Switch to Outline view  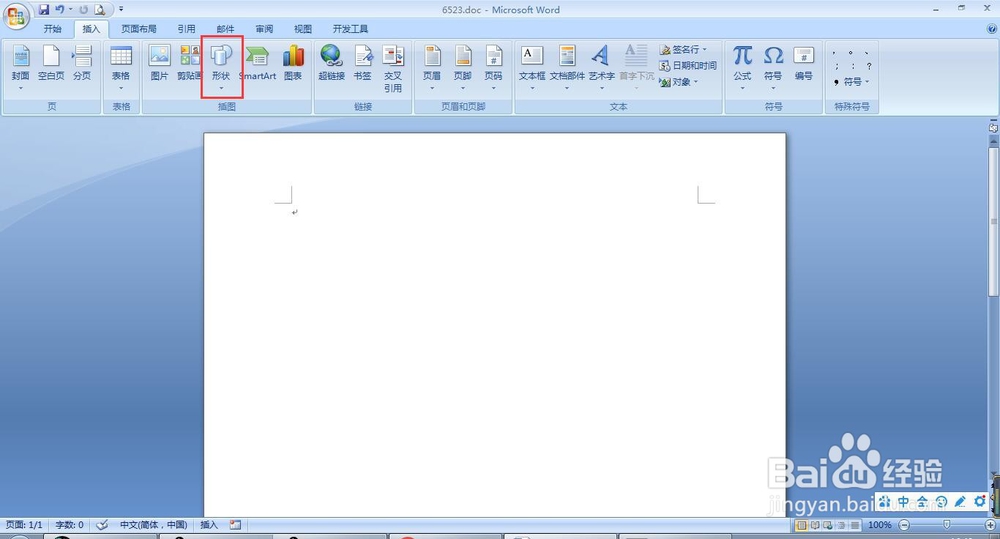[841, 524]
